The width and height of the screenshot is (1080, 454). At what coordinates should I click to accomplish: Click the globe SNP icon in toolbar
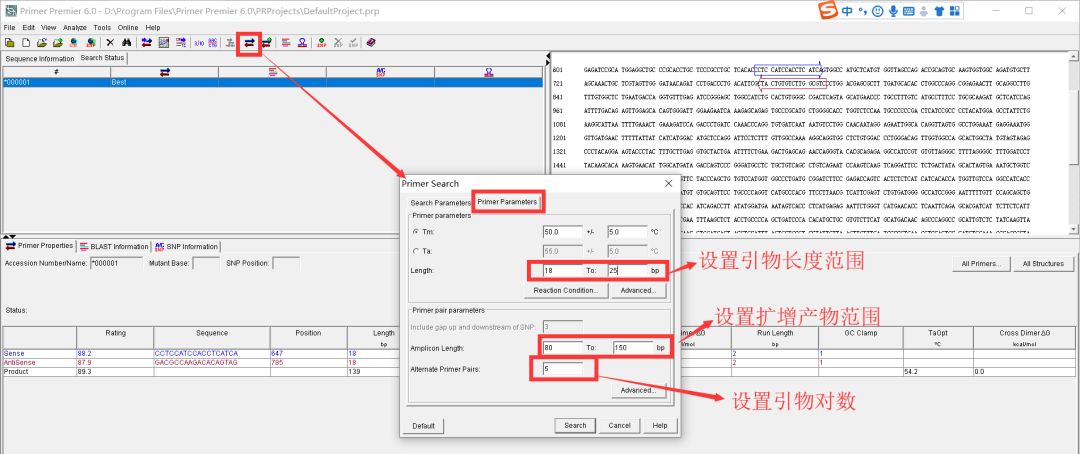(90, 43)
